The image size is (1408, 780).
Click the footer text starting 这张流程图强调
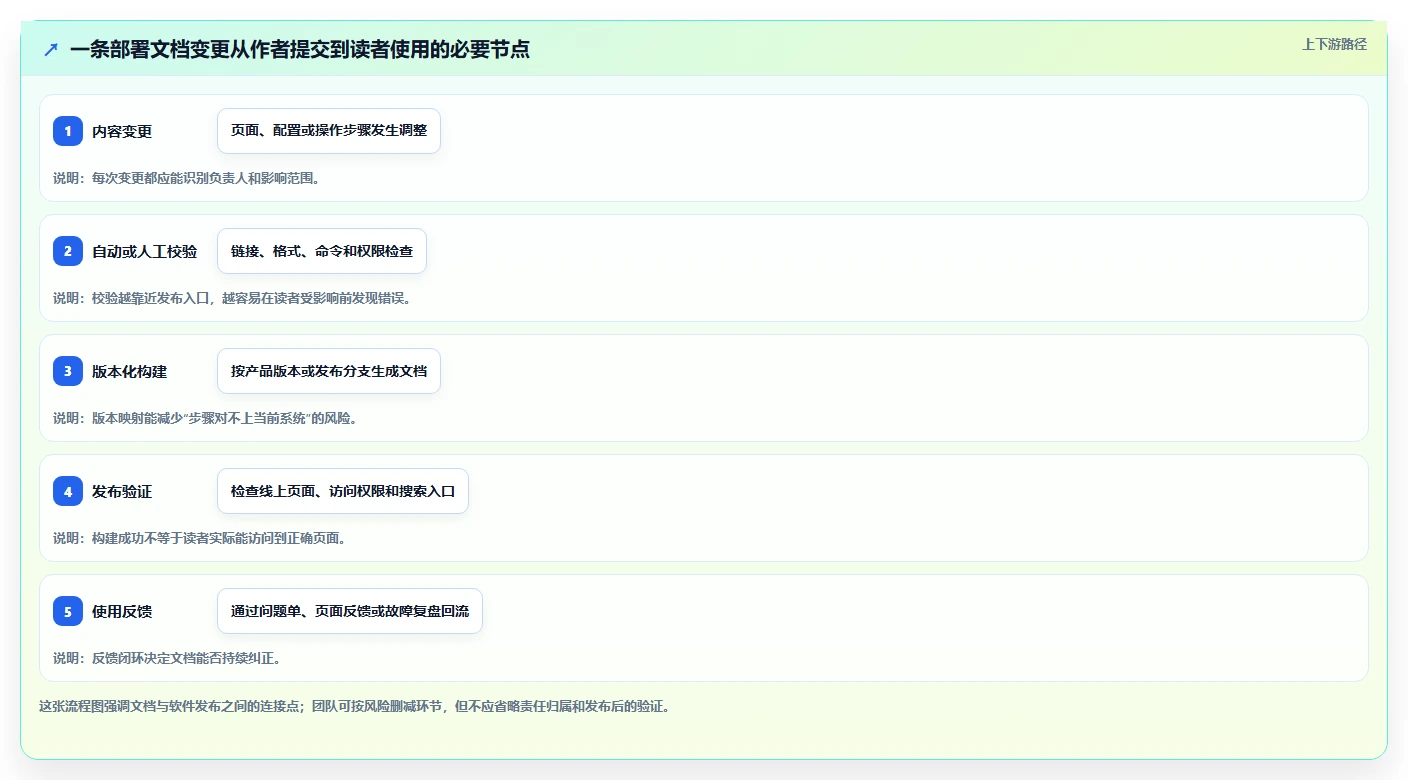(354, 706)
